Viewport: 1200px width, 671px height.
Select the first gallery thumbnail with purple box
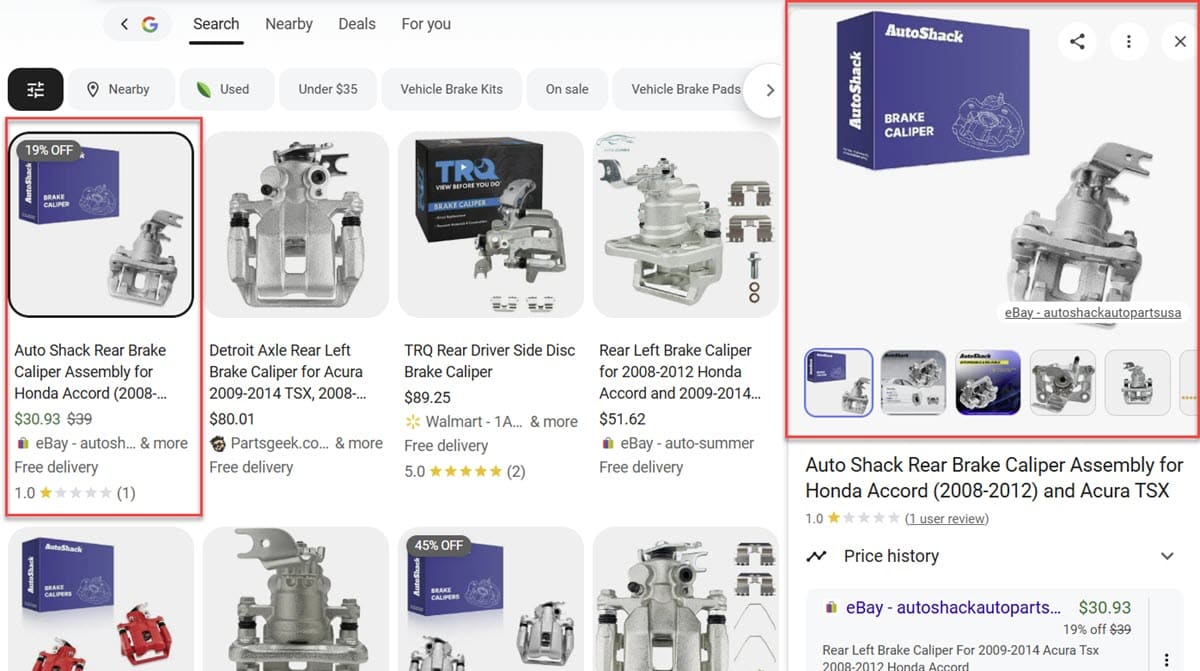pos(839,382)
